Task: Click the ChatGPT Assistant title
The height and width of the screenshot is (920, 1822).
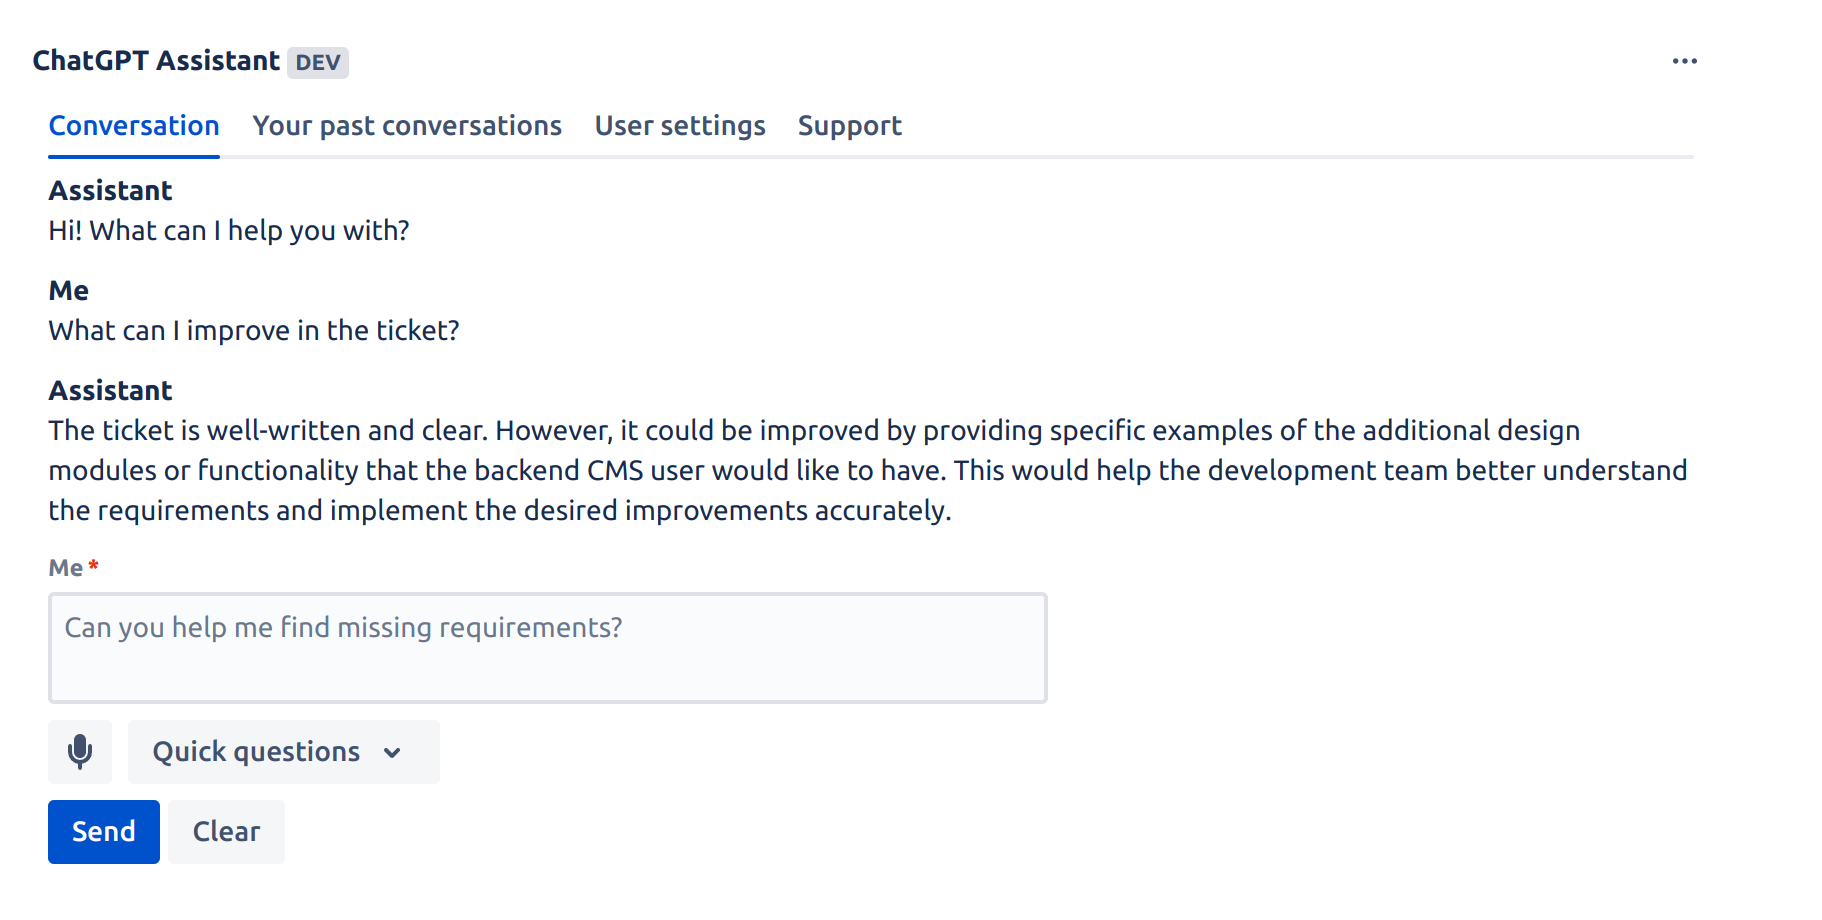Action: [x=155, y=61]
